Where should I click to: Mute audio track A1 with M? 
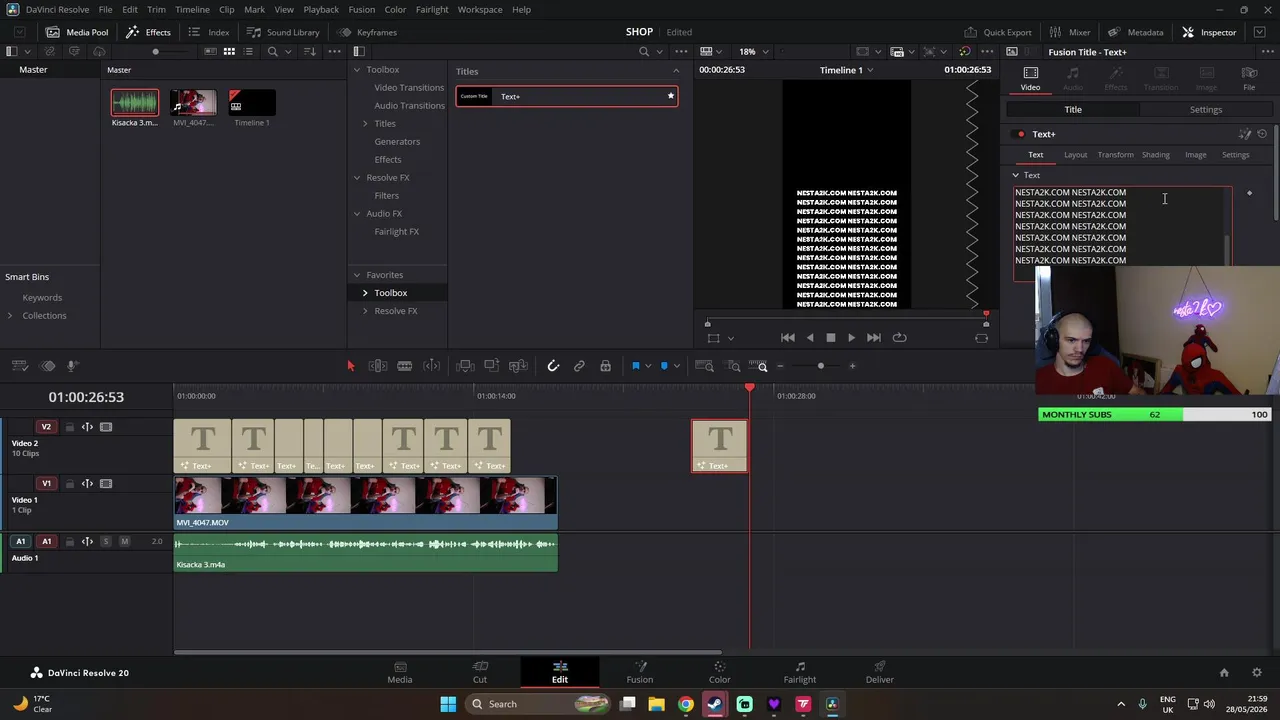[x=124, y=541]
